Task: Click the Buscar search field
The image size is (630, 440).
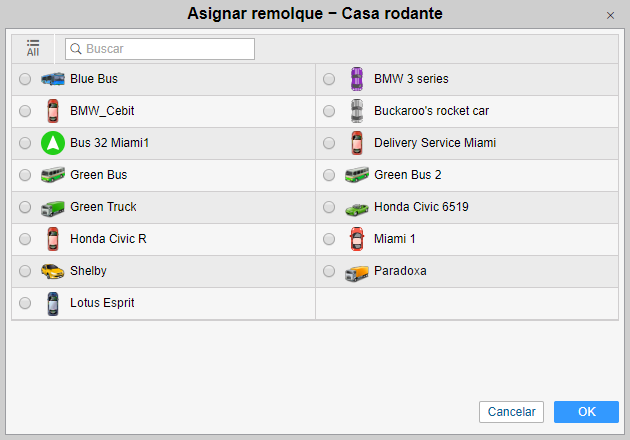Action: [x=160, y=48]
